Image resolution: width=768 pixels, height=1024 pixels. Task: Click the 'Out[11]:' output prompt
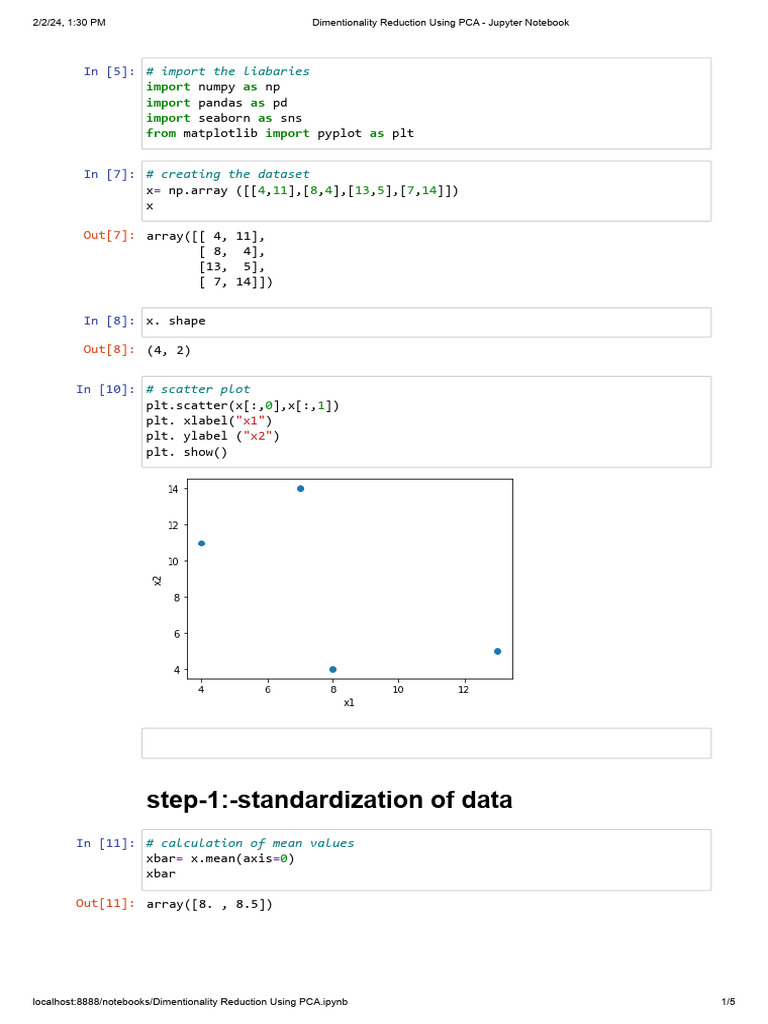[x=105, y=904]
